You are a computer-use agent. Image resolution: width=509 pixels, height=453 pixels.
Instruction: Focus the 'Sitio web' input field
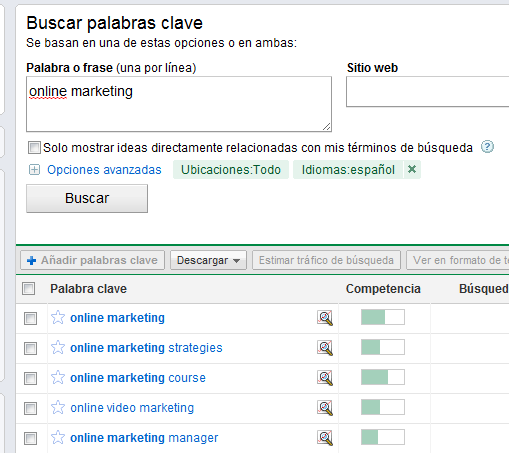click(x=428, y=92)
